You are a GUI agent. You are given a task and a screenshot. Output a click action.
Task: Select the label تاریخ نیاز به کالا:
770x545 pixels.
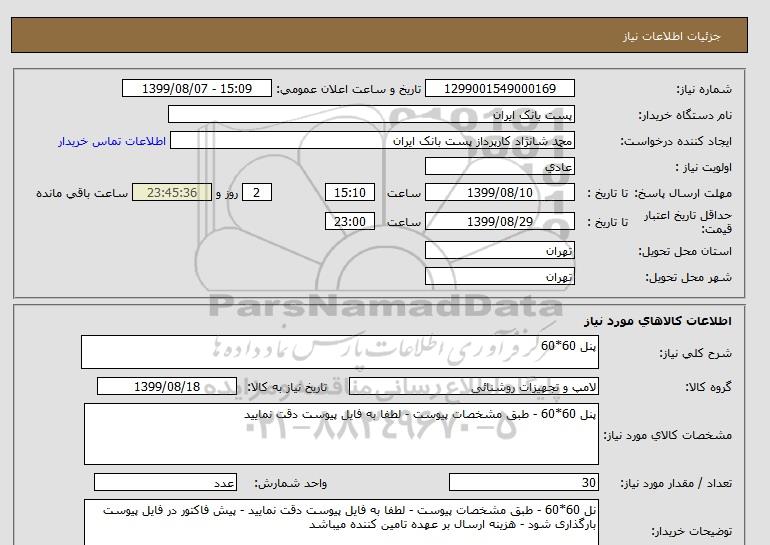pyautogui.click(x=287, y=387)
